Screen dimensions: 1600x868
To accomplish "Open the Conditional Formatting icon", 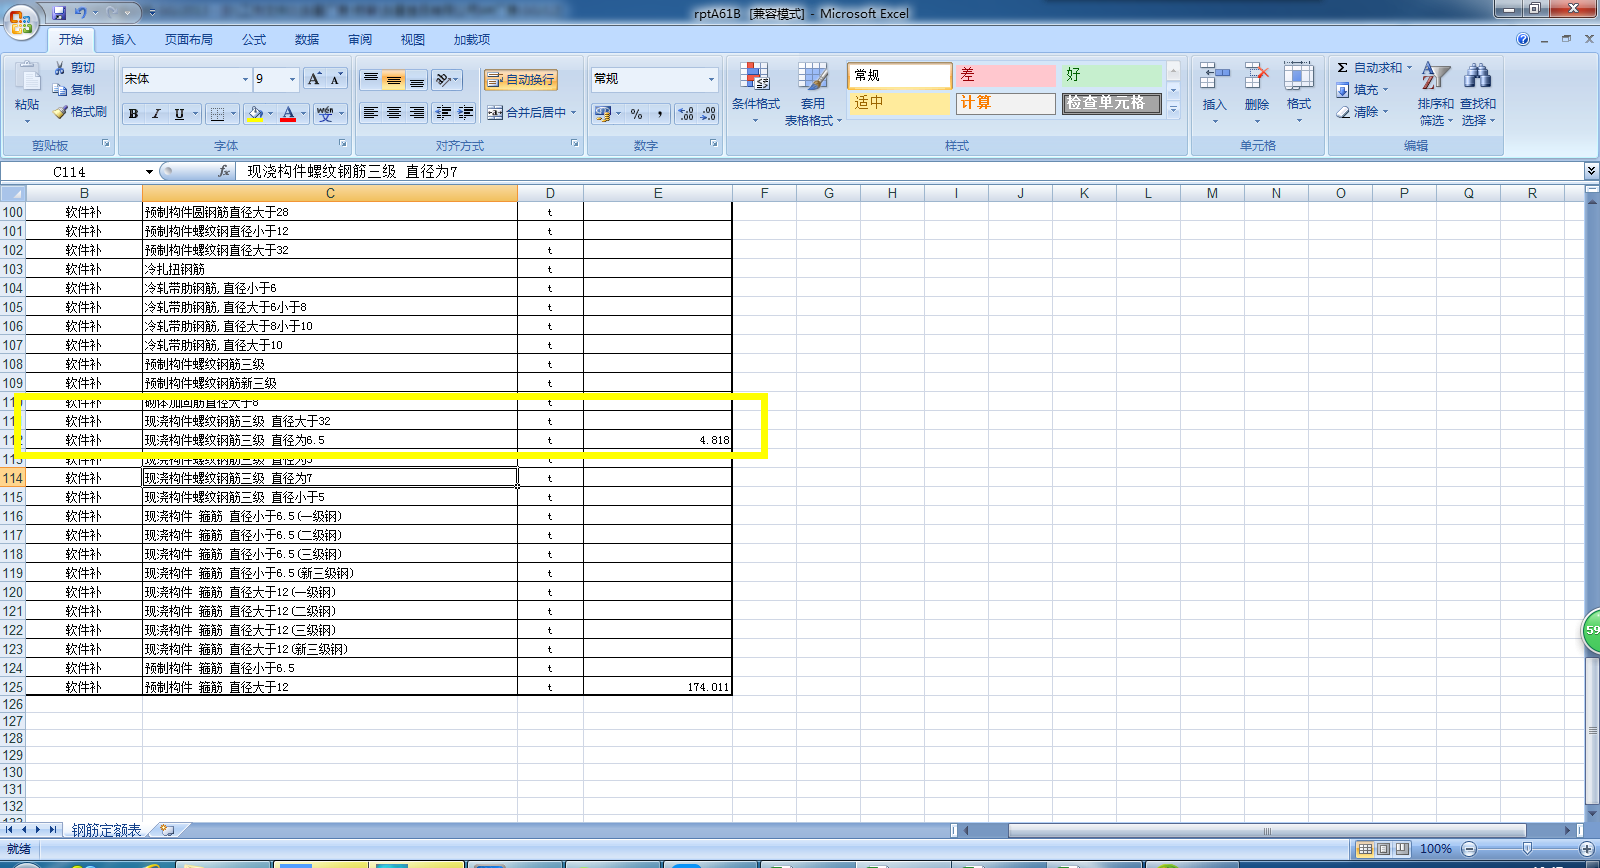I will click(x=755, y=77).
